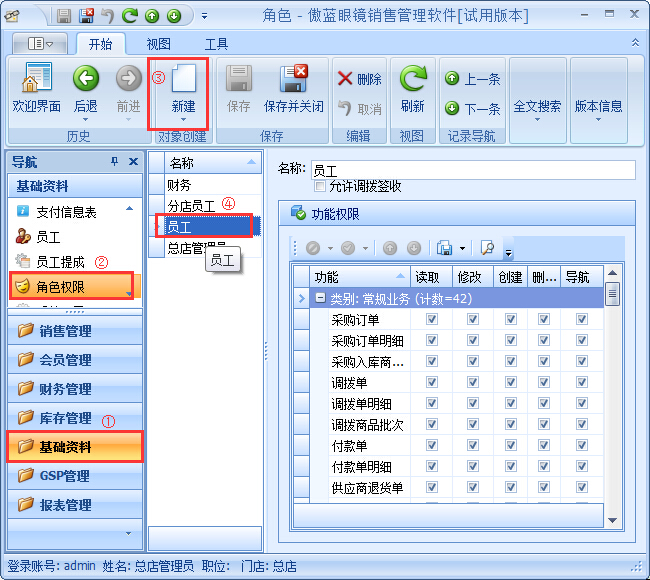Click quick-access green down arrow icon
Image resolution: width=650 pixels, height=580 pixels.
click(x=174, y=16)
